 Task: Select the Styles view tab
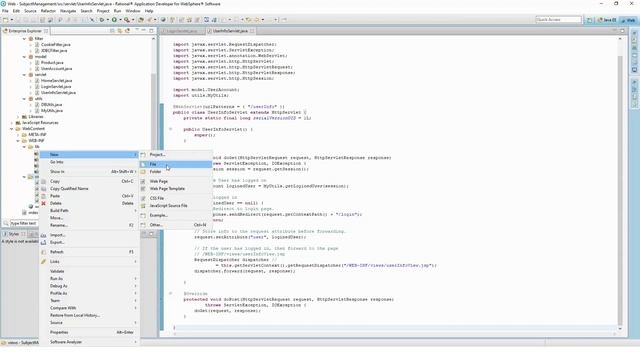pyautogui.click(x=14, y=234)
